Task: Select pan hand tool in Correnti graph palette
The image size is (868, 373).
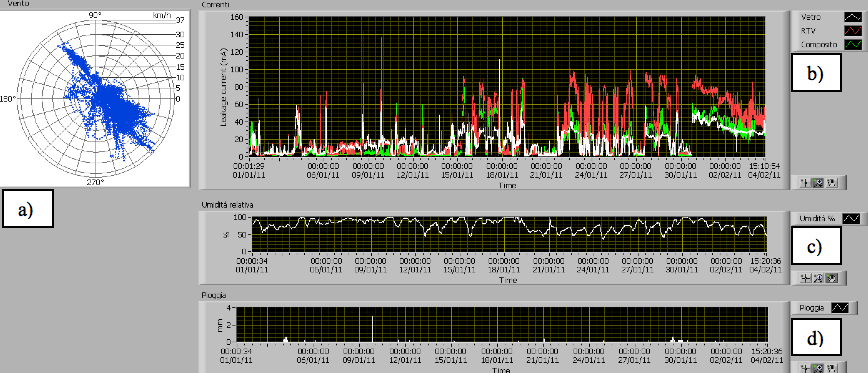Action: [x=833, y=183]
